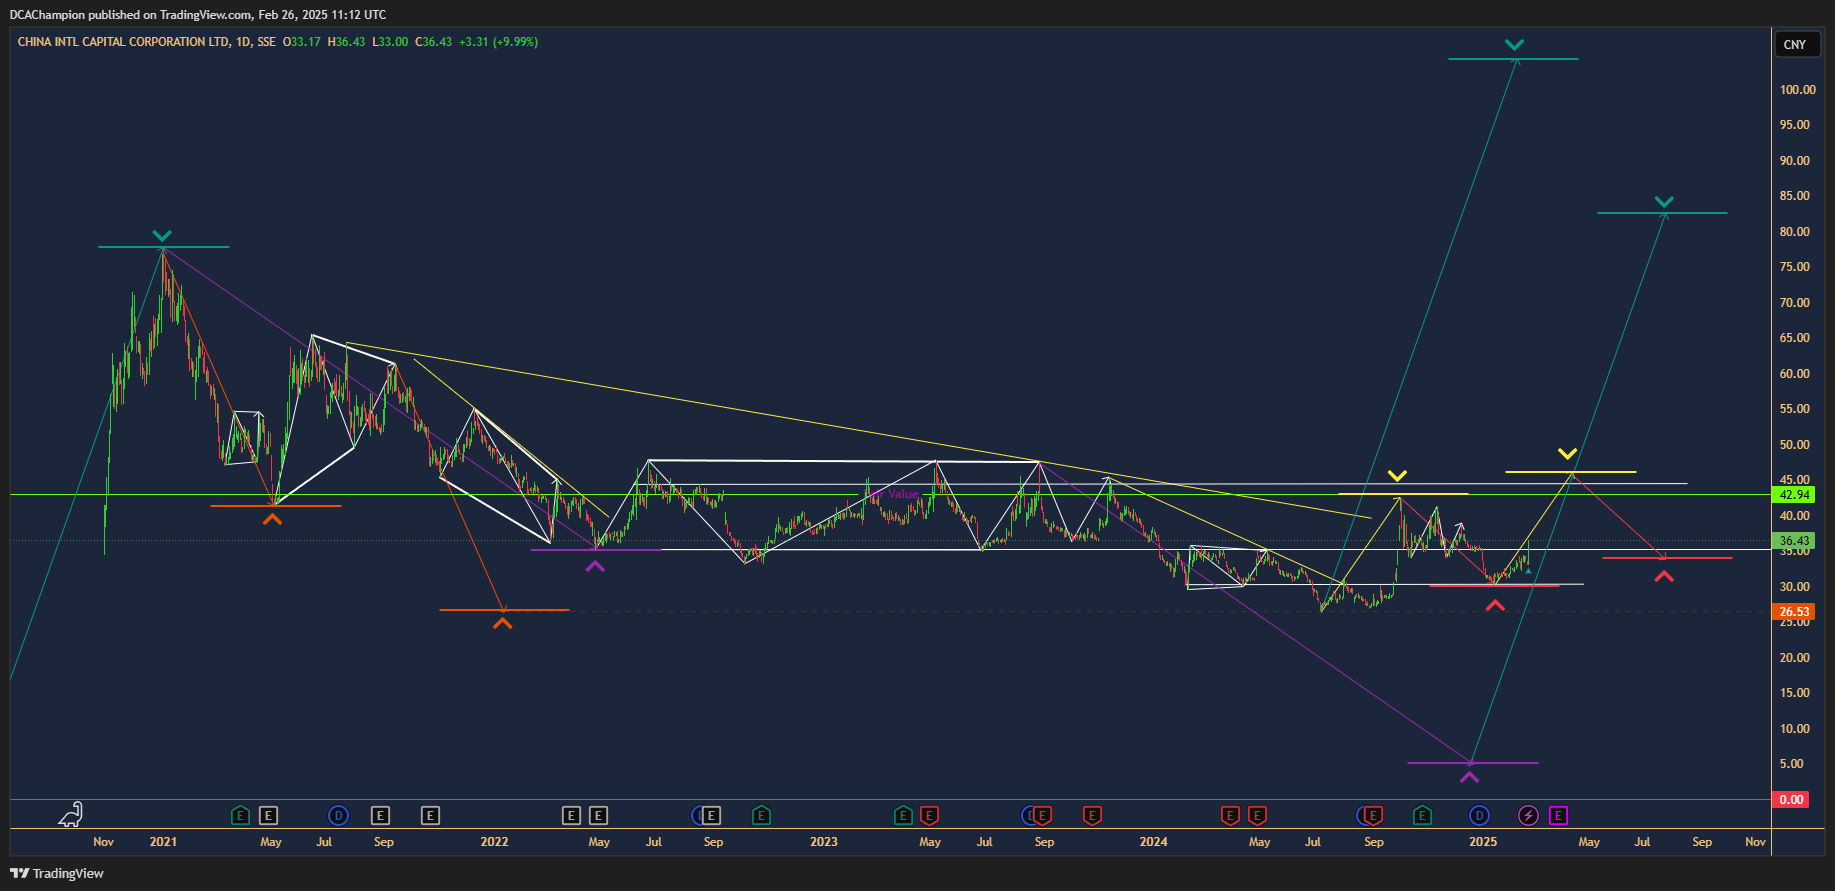Select the red up-chevron near Jul 2025 projection
The image size is (1835, 891).
[x=1664, y=576]
